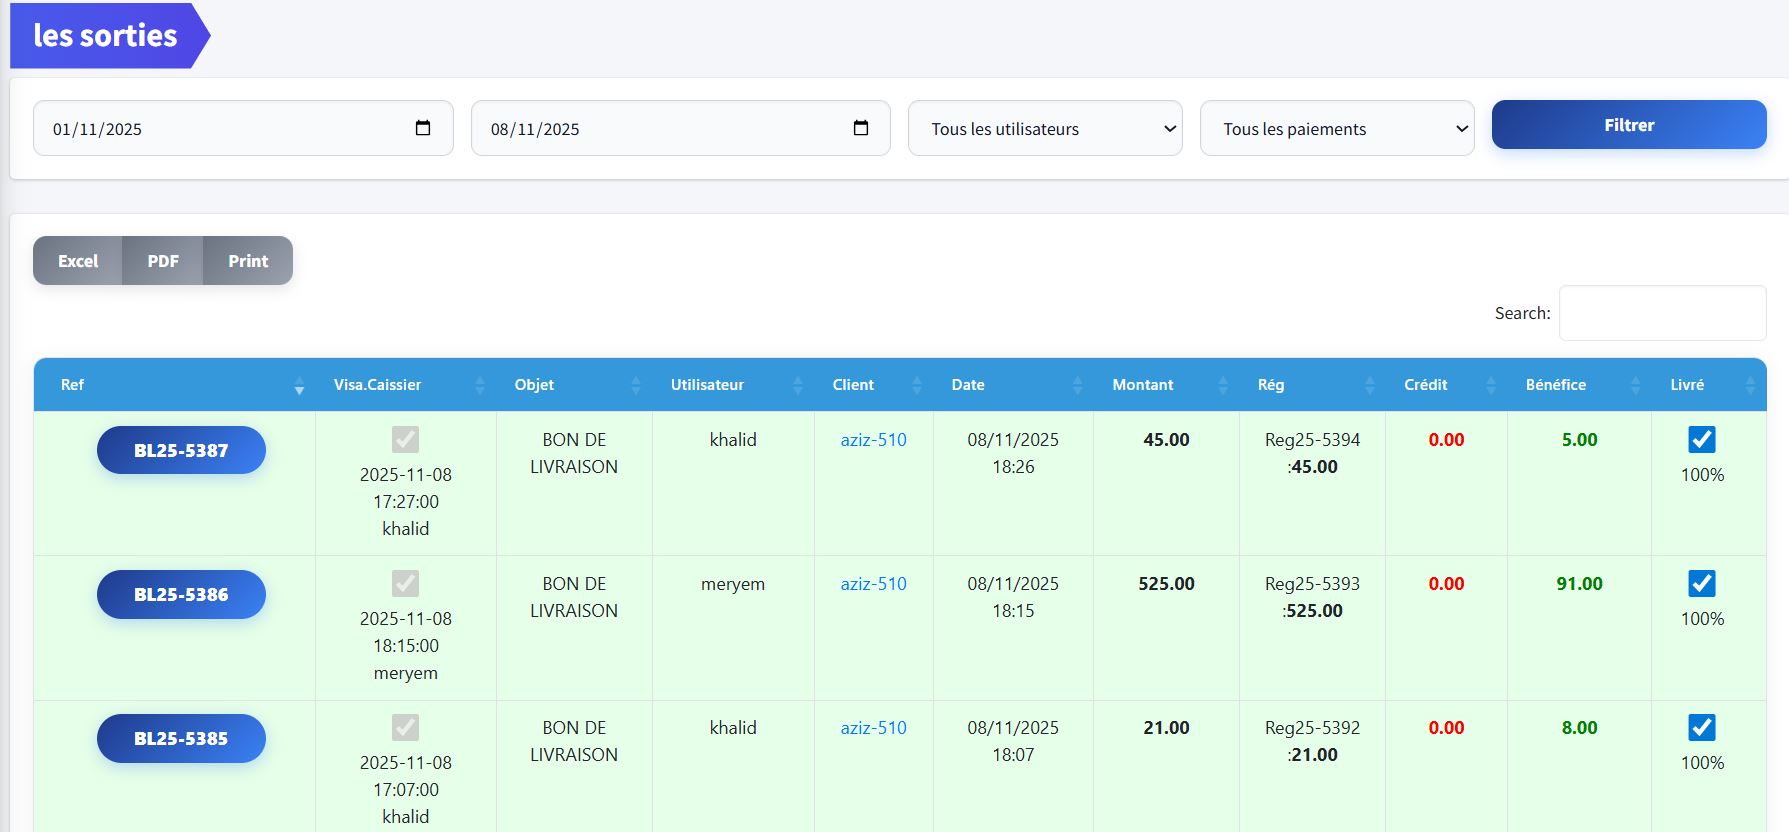Sort by Client column header arrows

917,385
